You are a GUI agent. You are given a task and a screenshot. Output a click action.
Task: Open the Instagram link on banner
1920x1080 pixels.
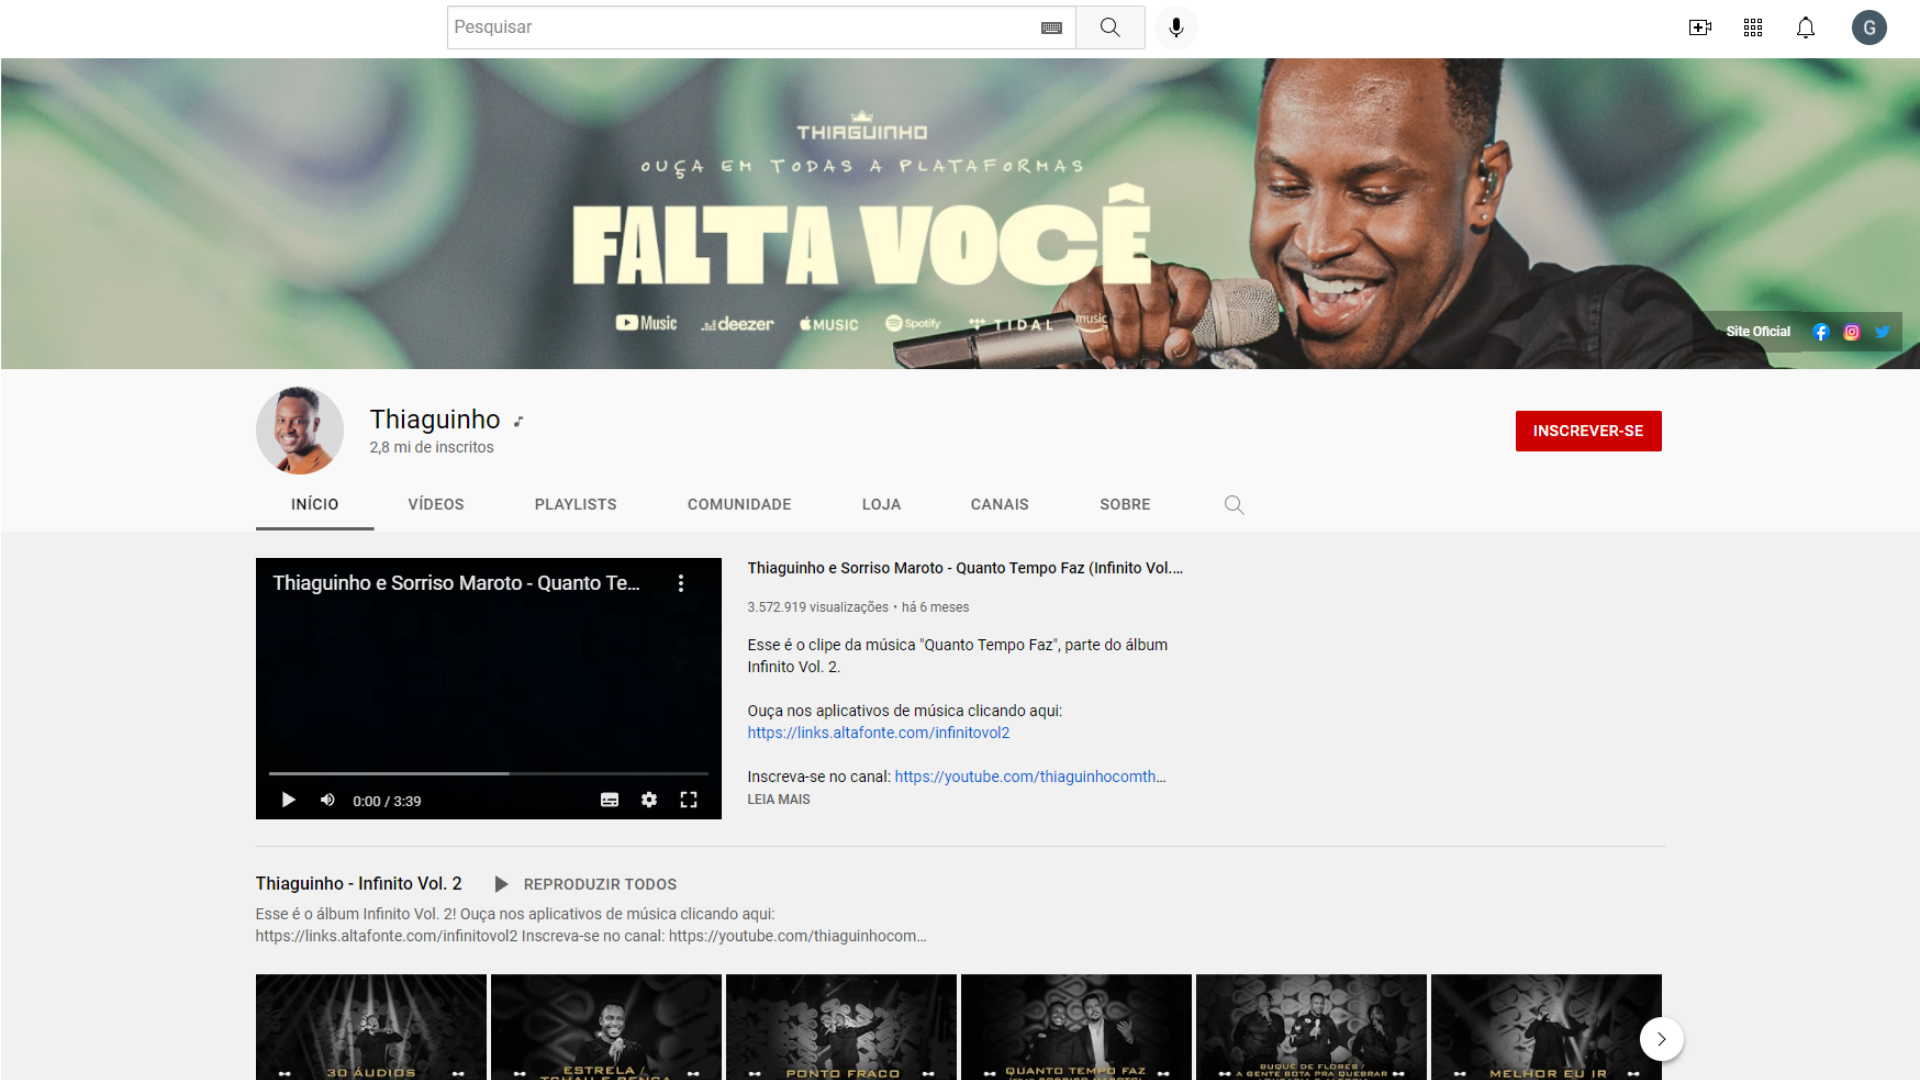pyautogui.click(x=1852, y=332)
